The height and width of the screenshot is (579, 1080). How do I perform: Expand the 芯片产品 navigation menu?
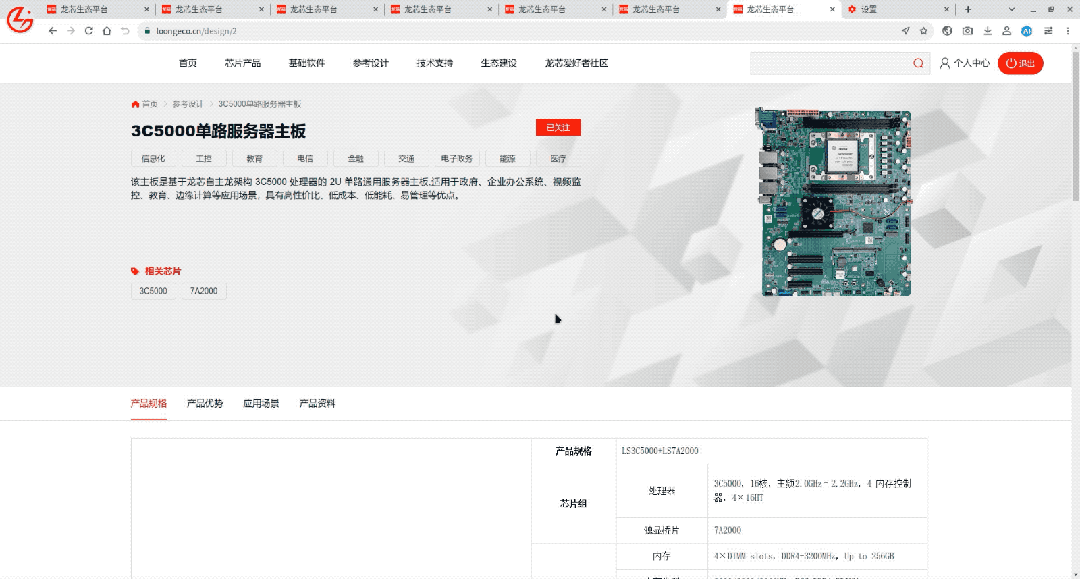(x=242, y=63)
